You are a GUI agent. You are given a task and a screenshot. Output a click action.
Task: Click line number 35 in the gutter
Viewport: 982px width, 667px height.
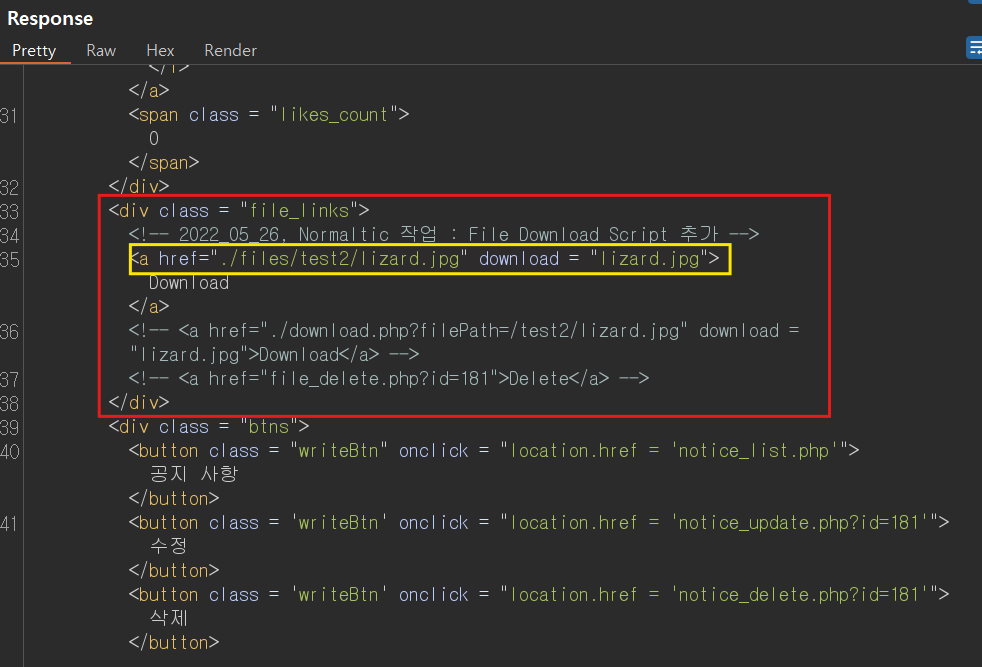pos(10,260)
